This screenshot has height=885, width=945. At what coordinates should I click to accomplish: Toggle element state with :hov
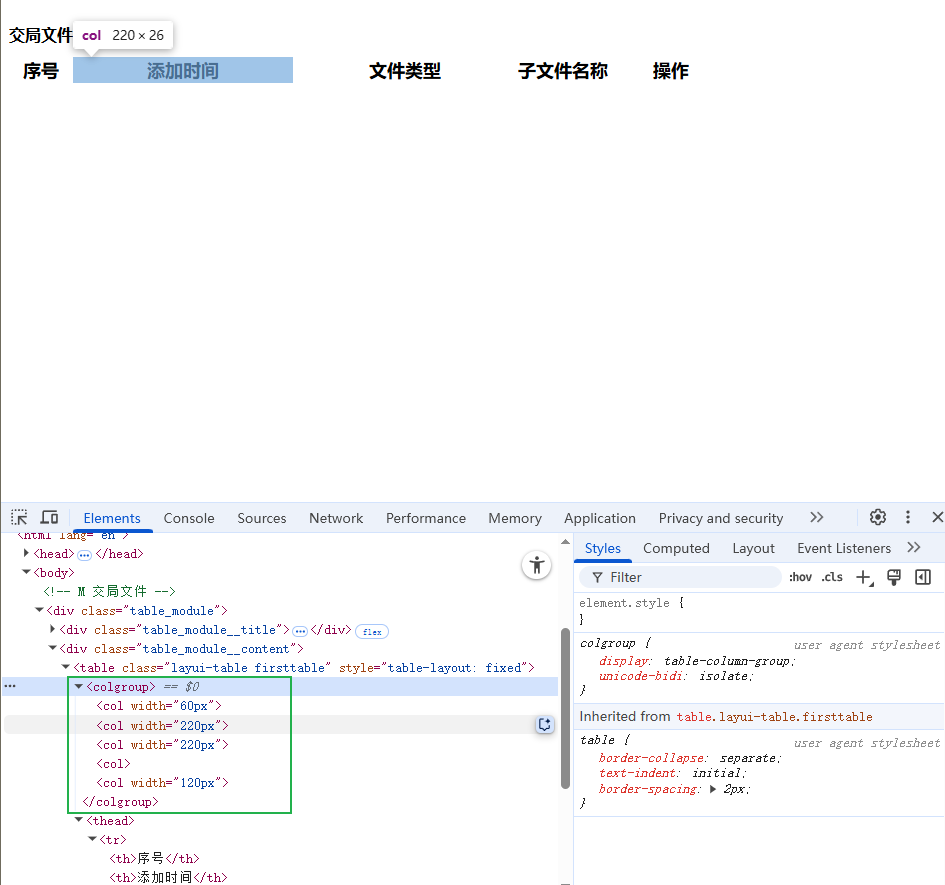800,578
